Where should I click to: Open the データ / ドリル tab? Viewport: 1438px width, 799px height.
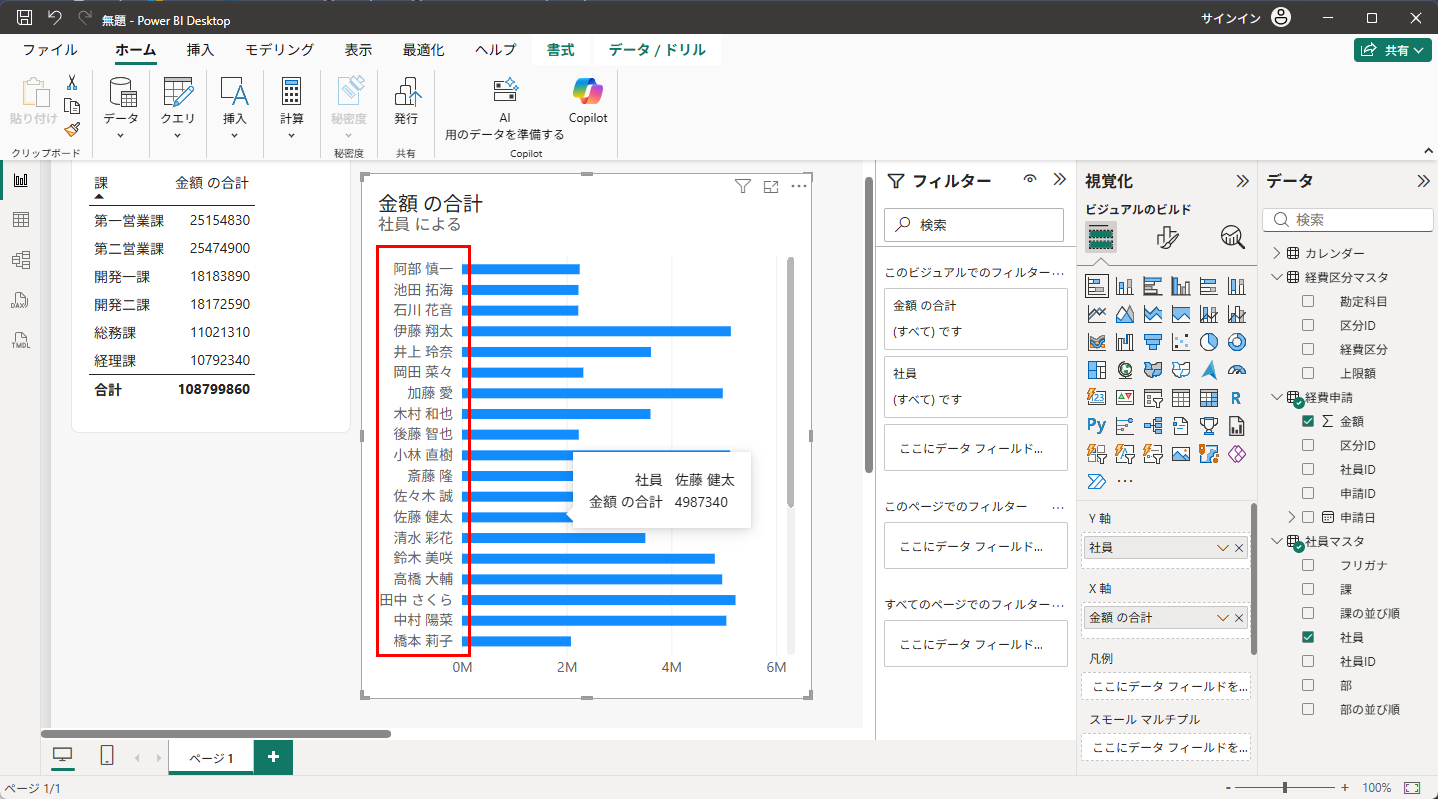(657, 50)
